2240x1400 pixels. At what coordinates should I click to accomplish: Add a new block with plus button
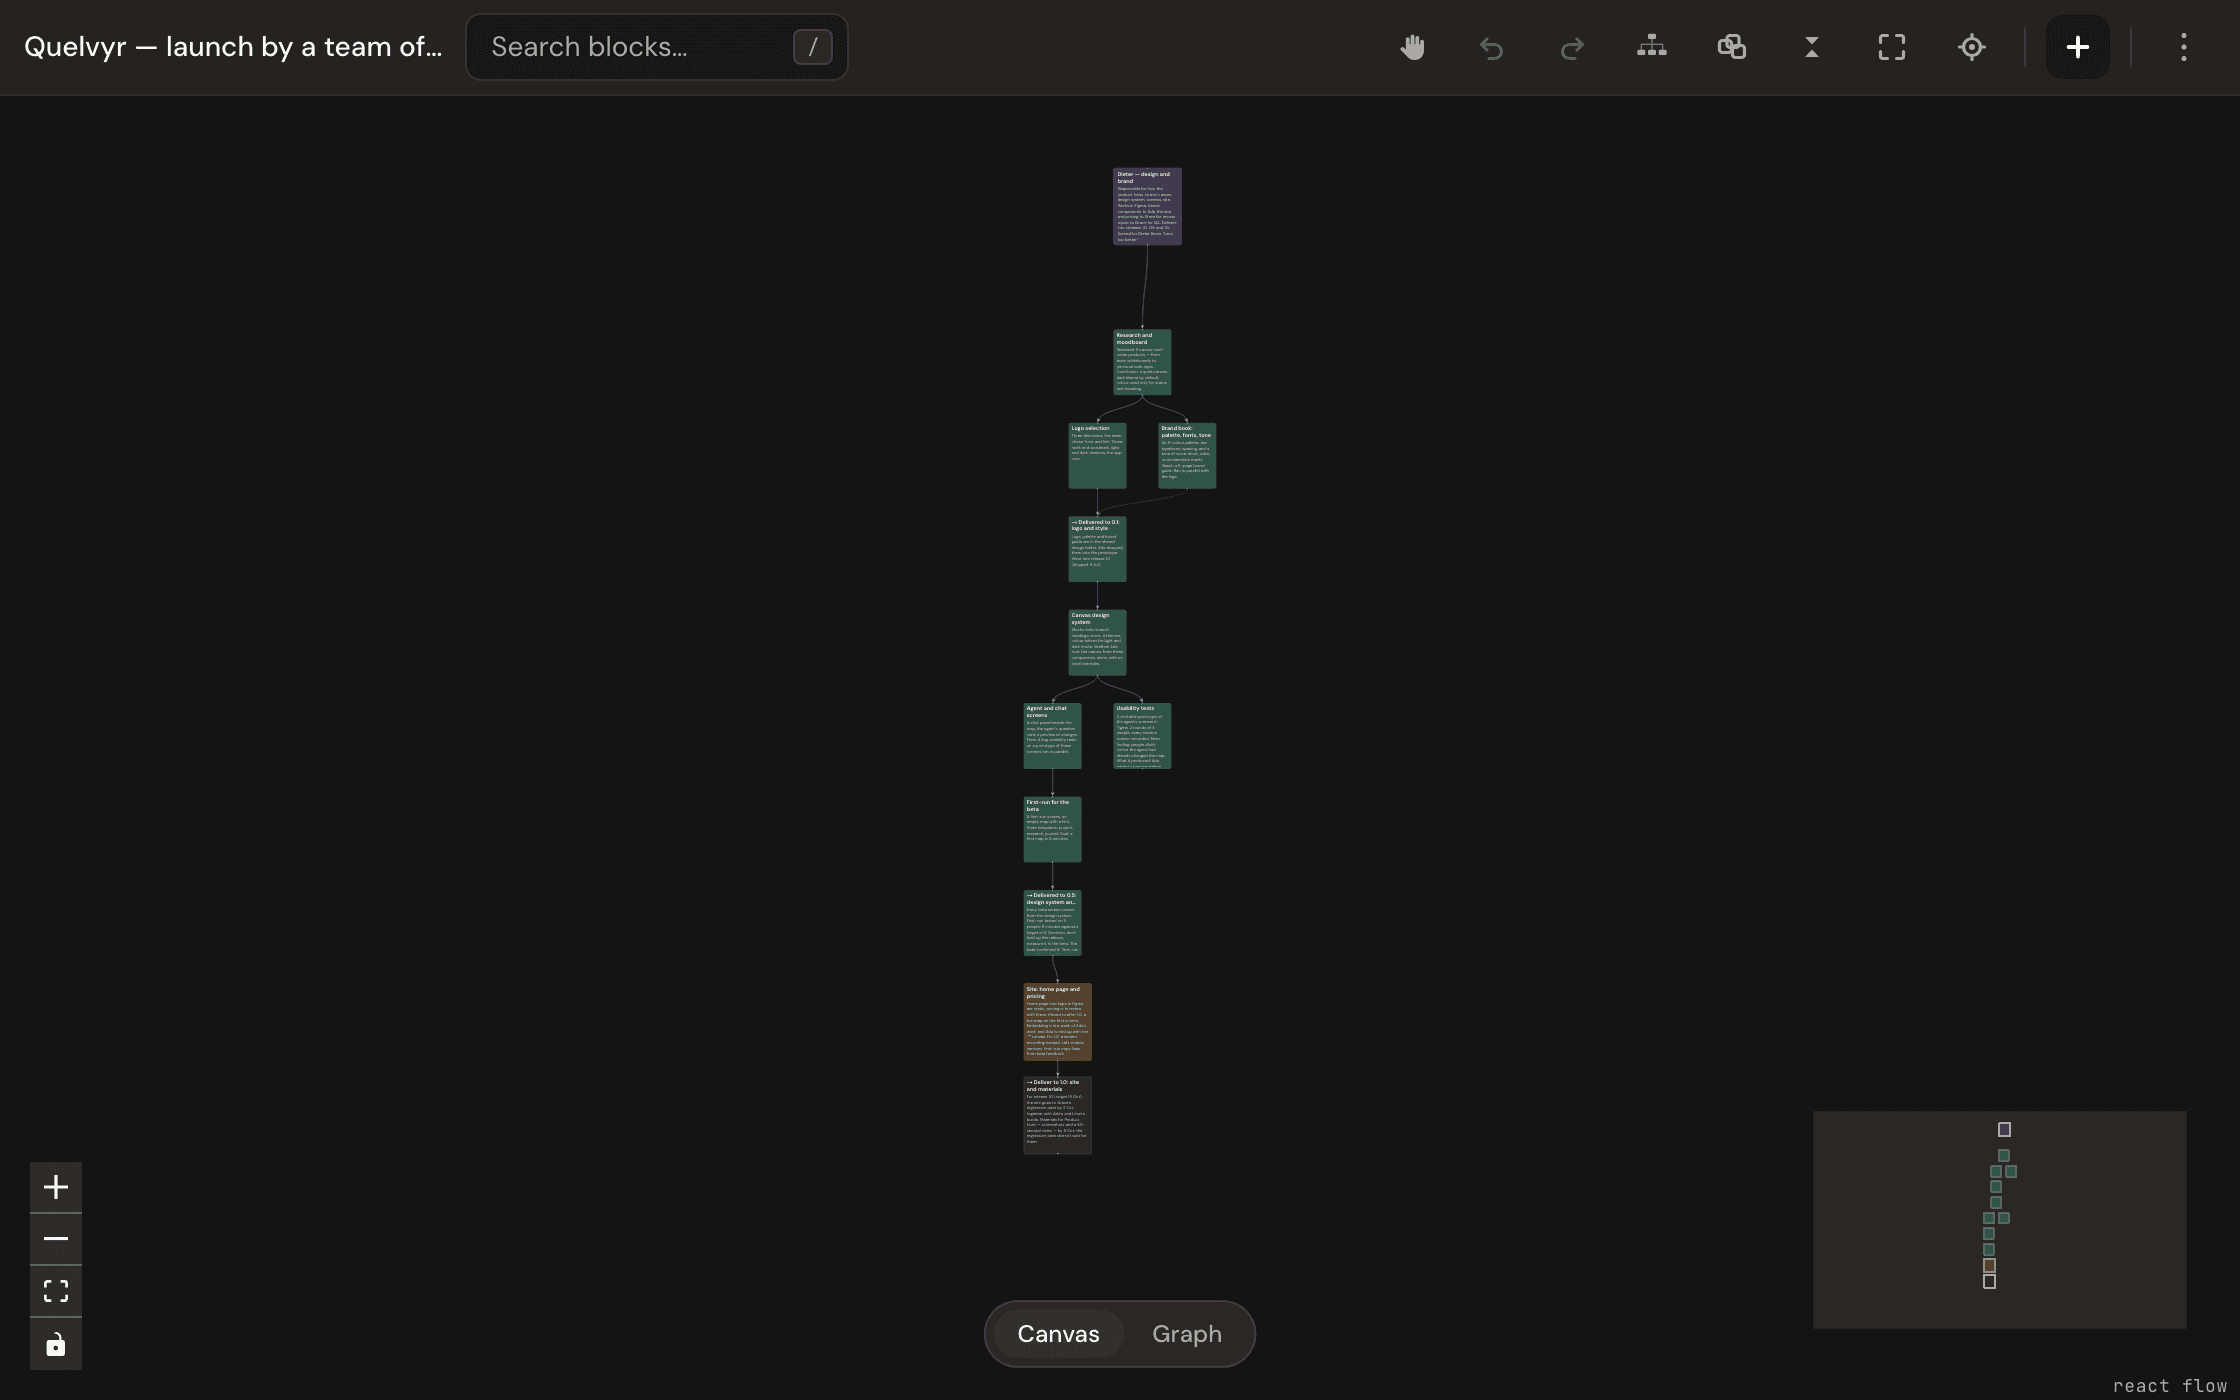(2078, 47)
